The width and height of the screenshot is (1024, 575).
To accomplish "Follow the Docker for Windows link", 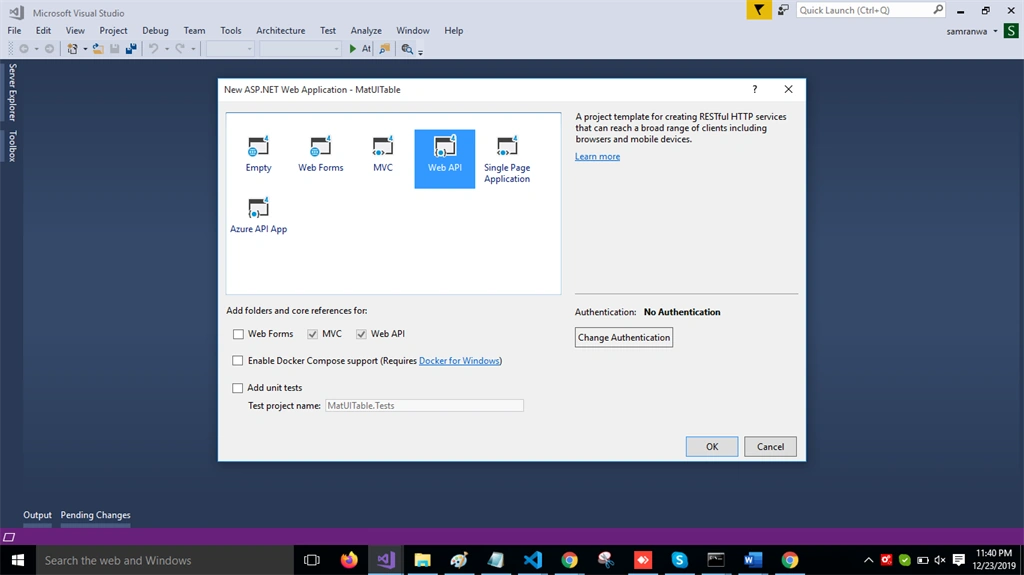I will tap(459, 361).
